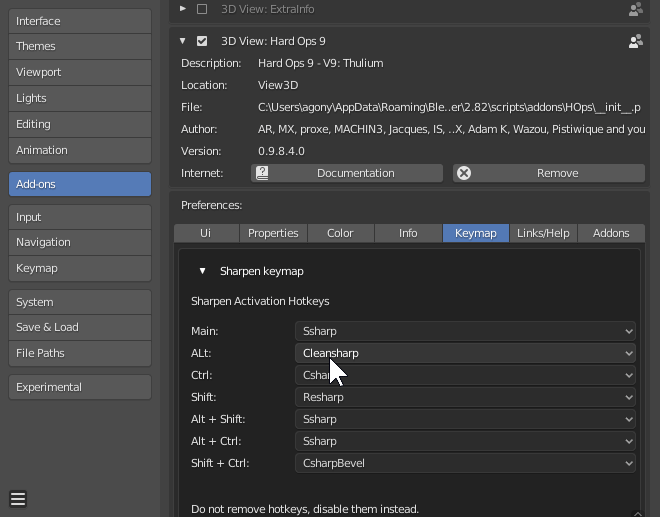Select Save & Load in the sidebar
The image size is (660, 517).
pyautogui.click(x=80, y=327)
